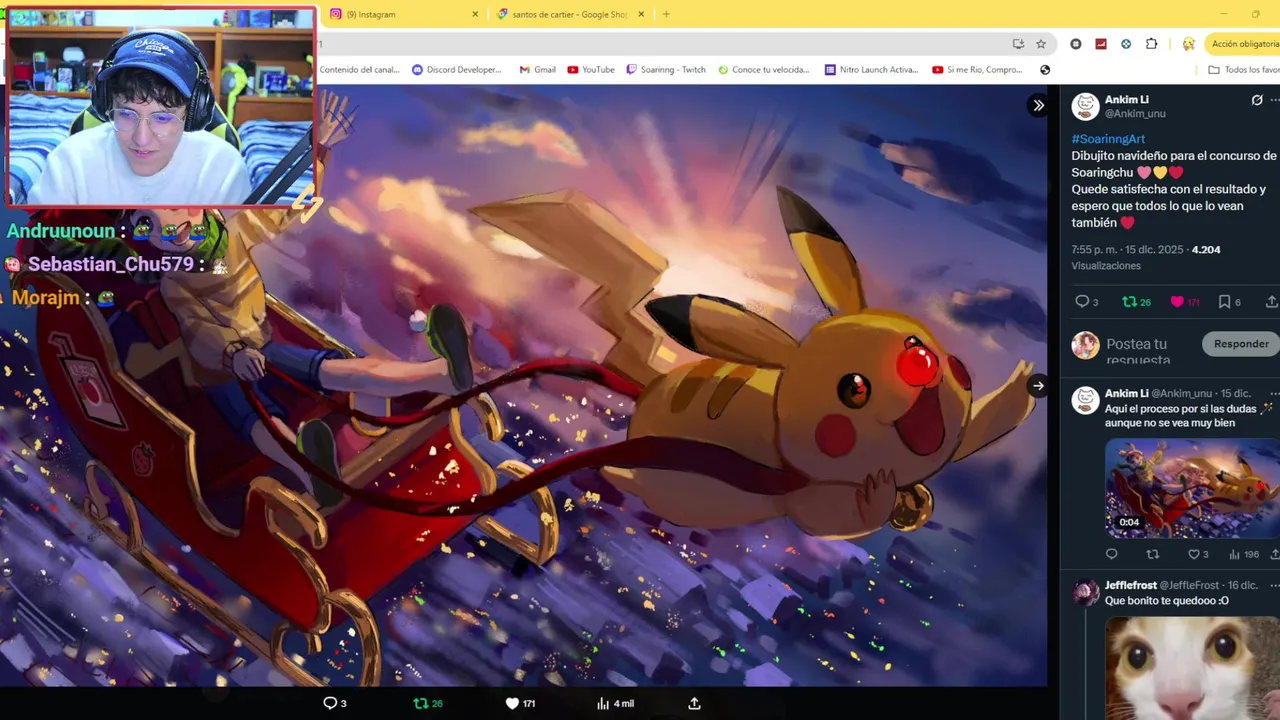1280x720 pixels.
Task: Open Todos los favoritos folder
Action: (1244, 70)
